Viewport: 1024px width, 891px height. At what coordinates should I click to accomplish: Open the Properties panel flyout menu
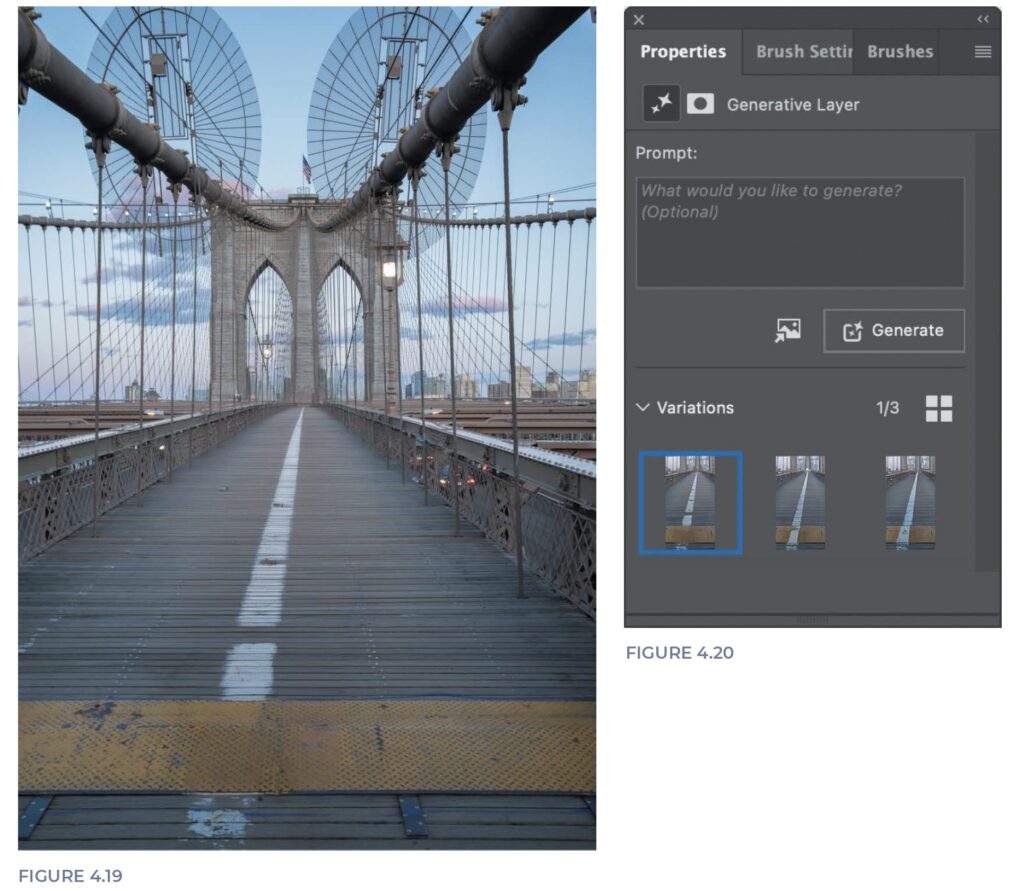coord(983,52)
